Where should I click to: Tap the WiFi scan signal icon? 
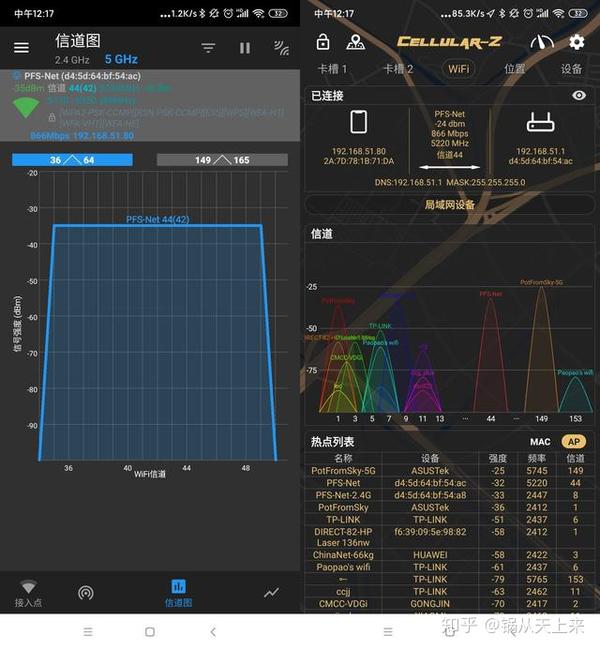(x=281, y=48)
